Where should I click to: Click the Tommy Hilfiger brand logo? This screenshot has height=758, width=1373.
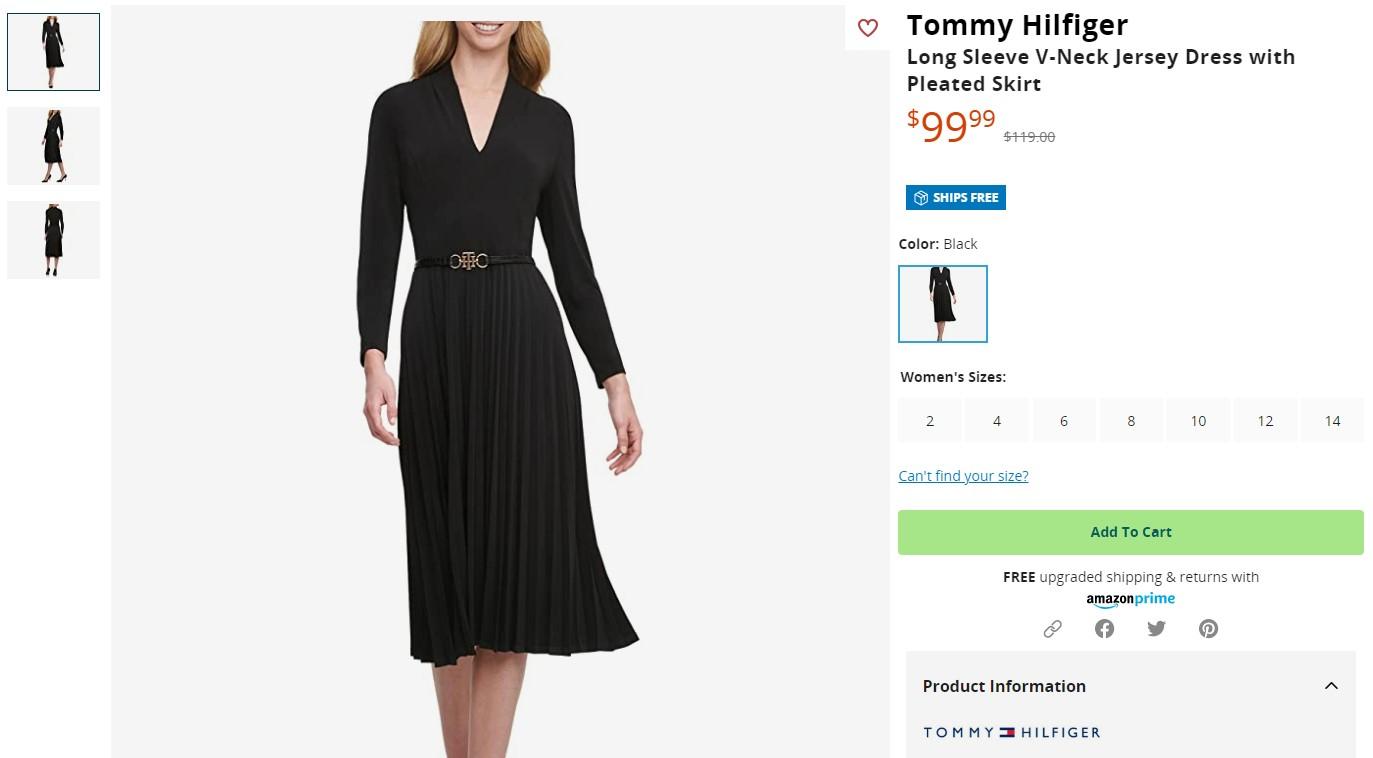(x=1011, y=732)
